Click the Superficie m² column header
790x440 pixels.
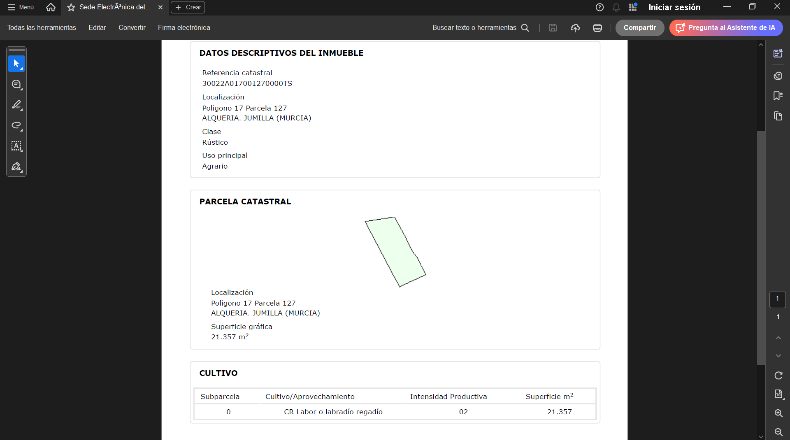(549, 397)
